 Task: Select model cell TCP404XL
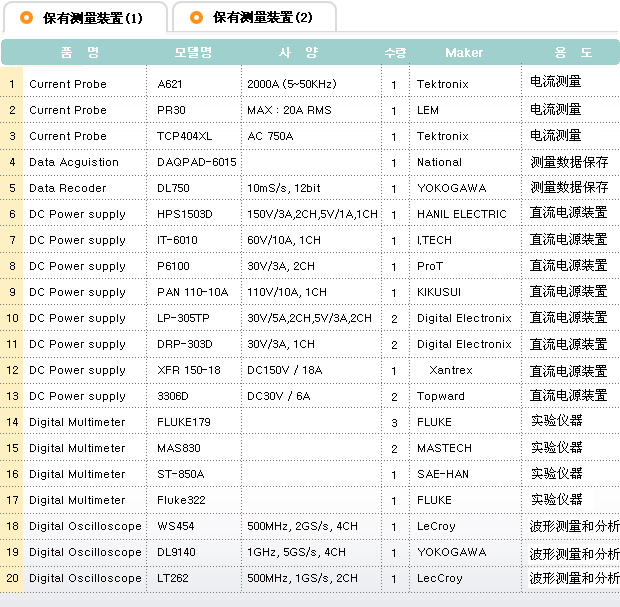pos(184,136)
